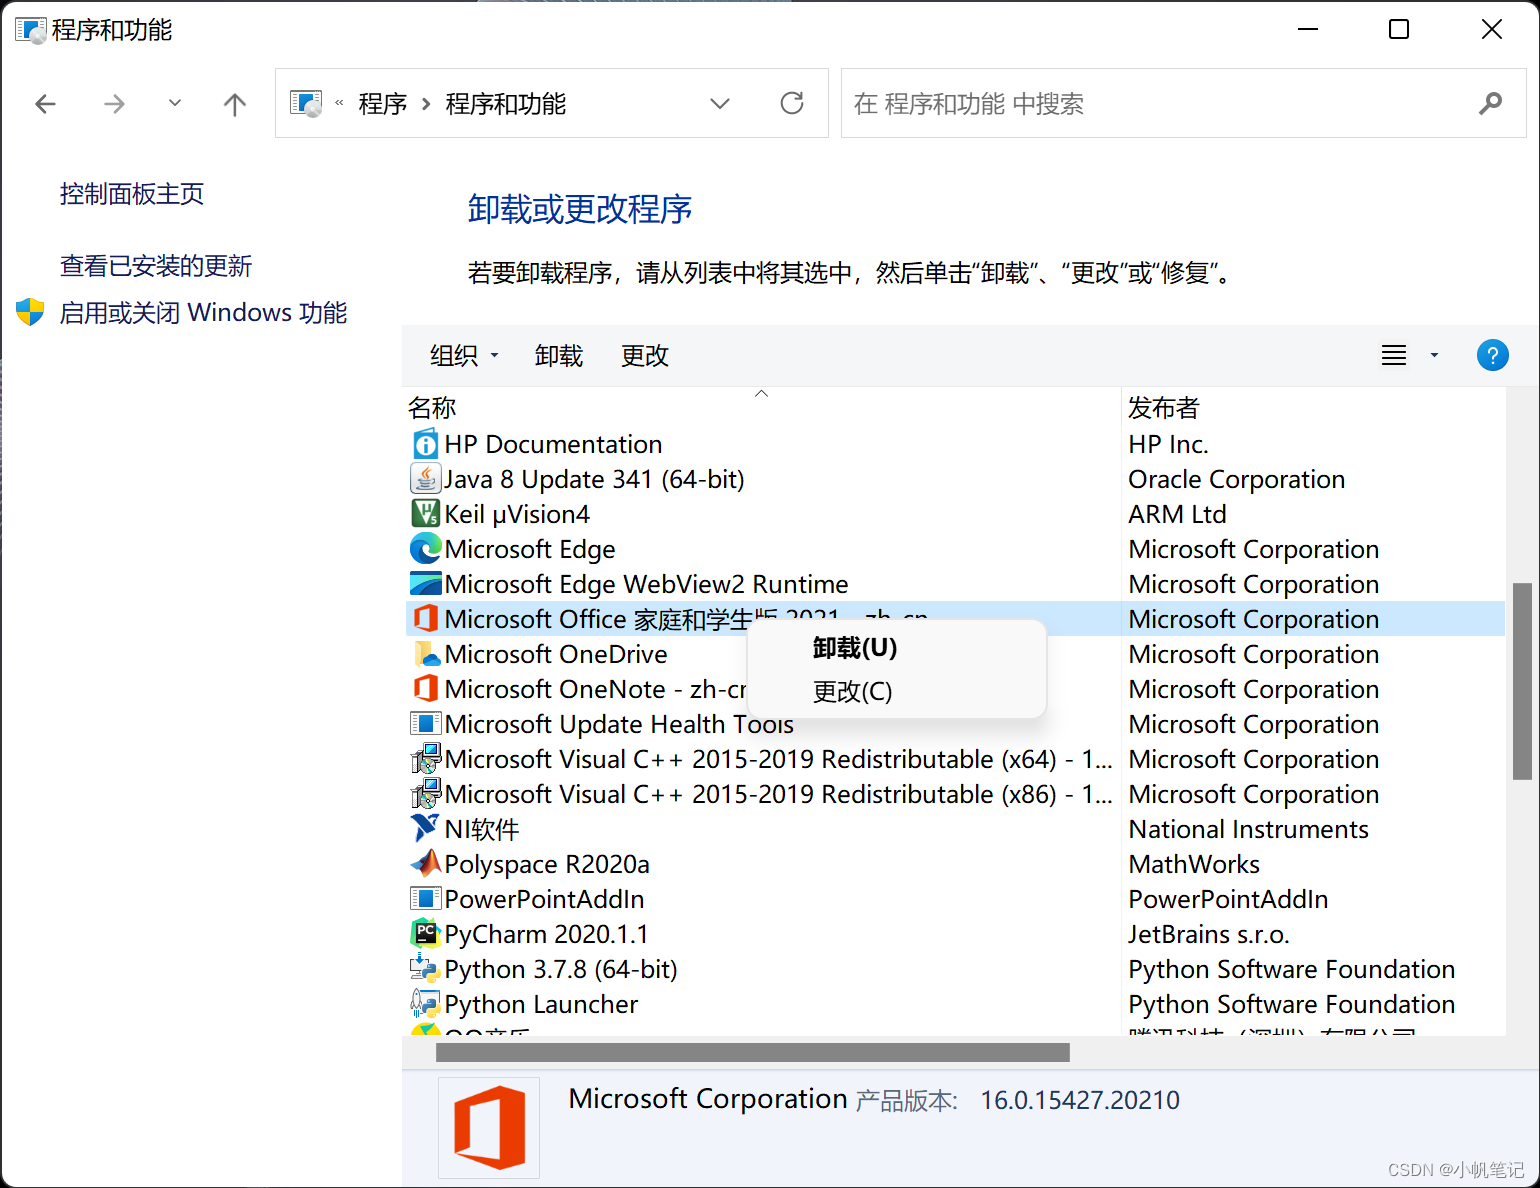The width and height of the screenshot is (1540, 1188).
Task: Click the 程序 breadcrumb in address bar
Action: (x=383, y=104)
